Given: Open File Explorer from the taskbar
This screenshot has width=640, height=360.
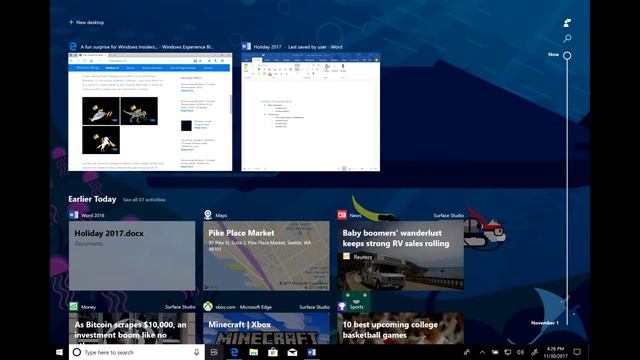Looking at the screenshot, I should tap(253, 352).
